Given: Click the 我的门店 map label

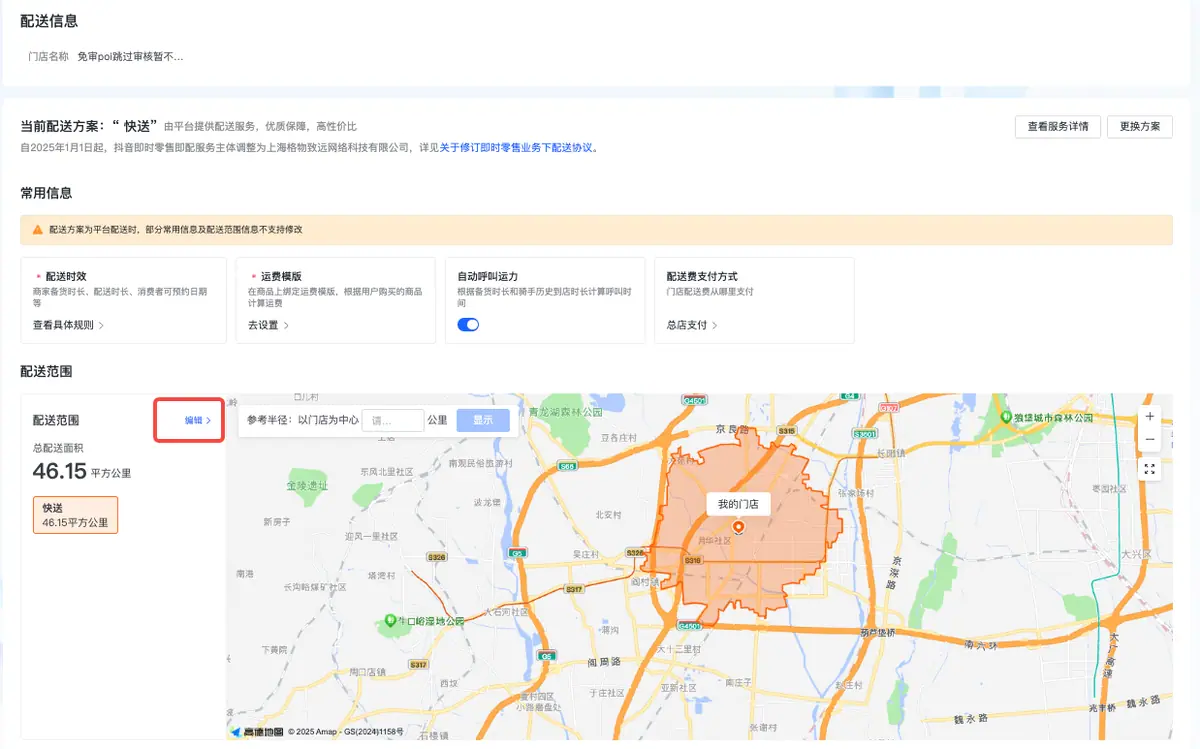Looking at the screenshot, I should point(738,504).
